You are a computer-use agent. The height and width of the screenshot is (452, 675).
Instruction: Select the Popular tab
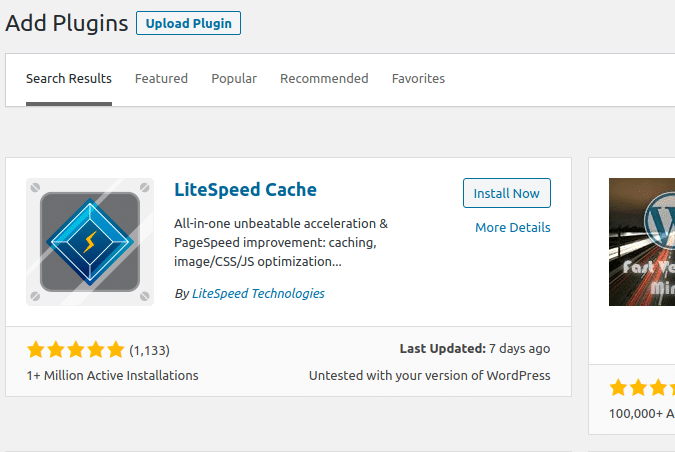coord(234,79)
